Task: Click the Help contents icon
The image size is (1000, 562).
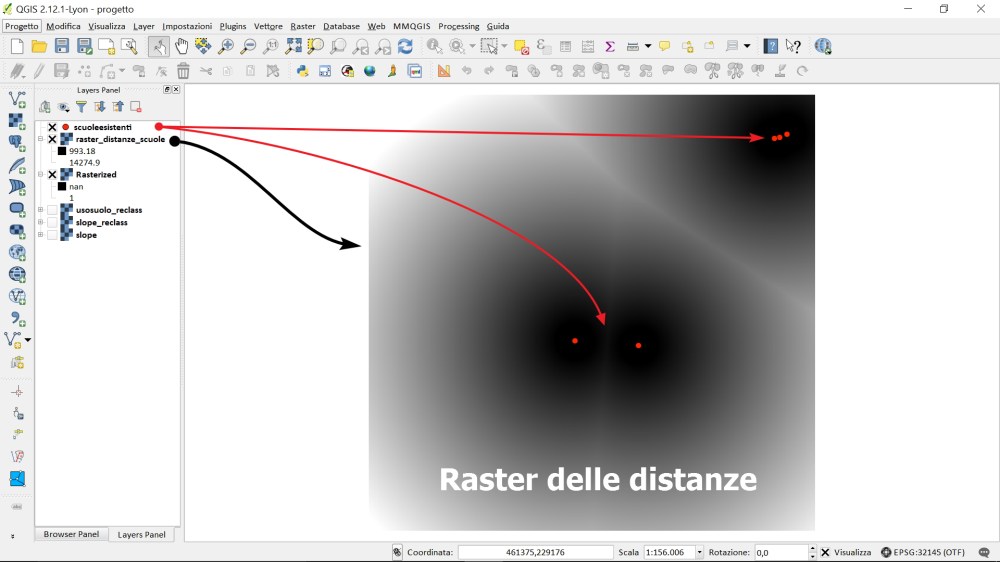Action: [x=771, y=46]
